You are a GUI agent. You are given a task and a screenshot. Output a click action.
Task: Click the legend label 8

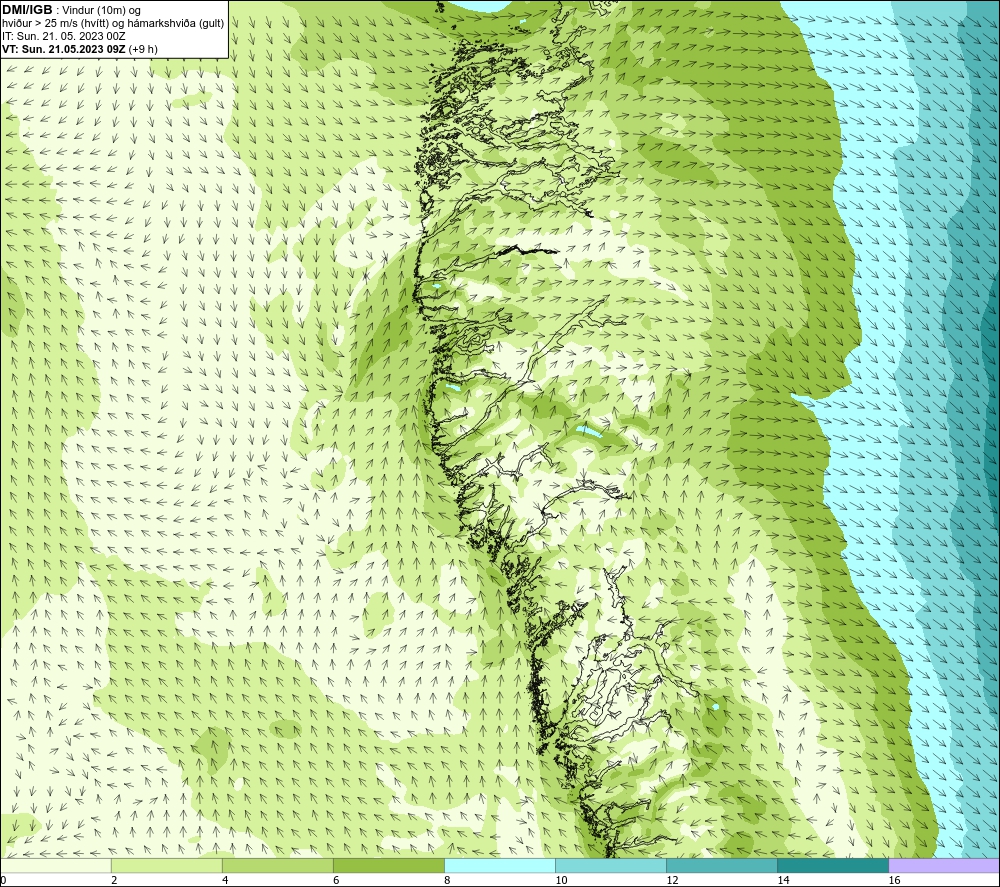[x=447, y=880]
